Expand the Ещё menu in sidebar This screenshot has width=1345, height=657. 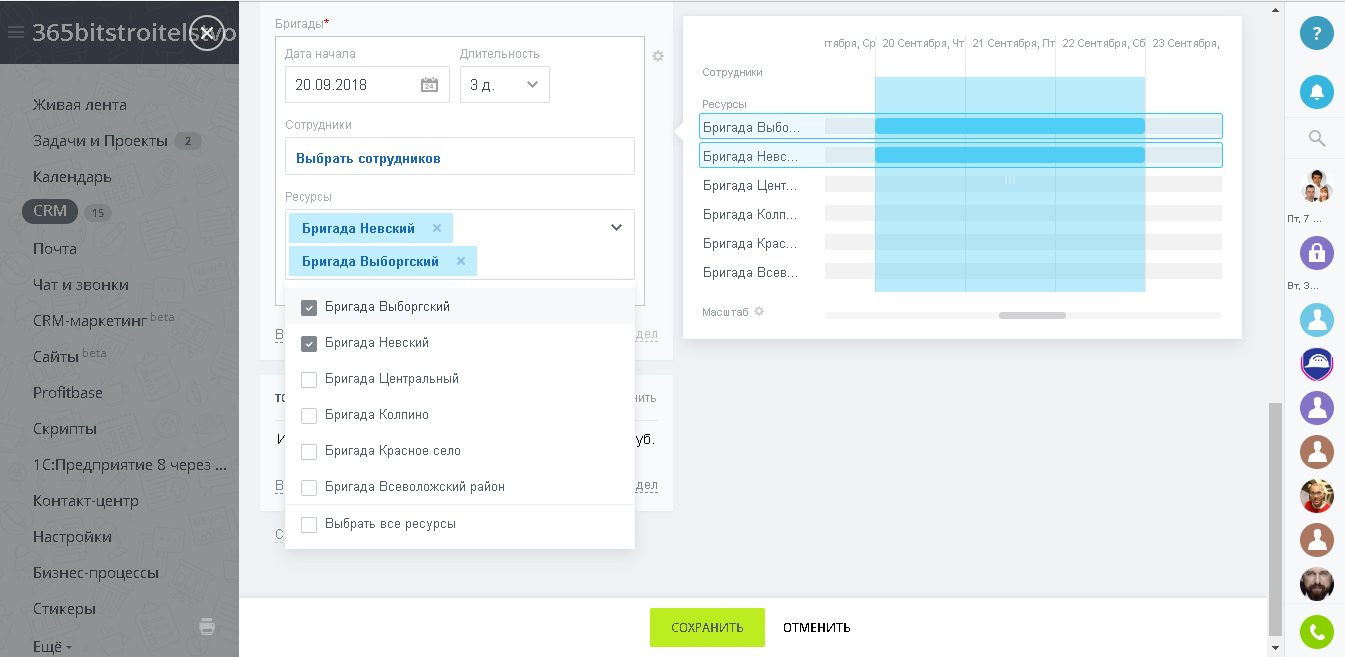click(52, 646)
